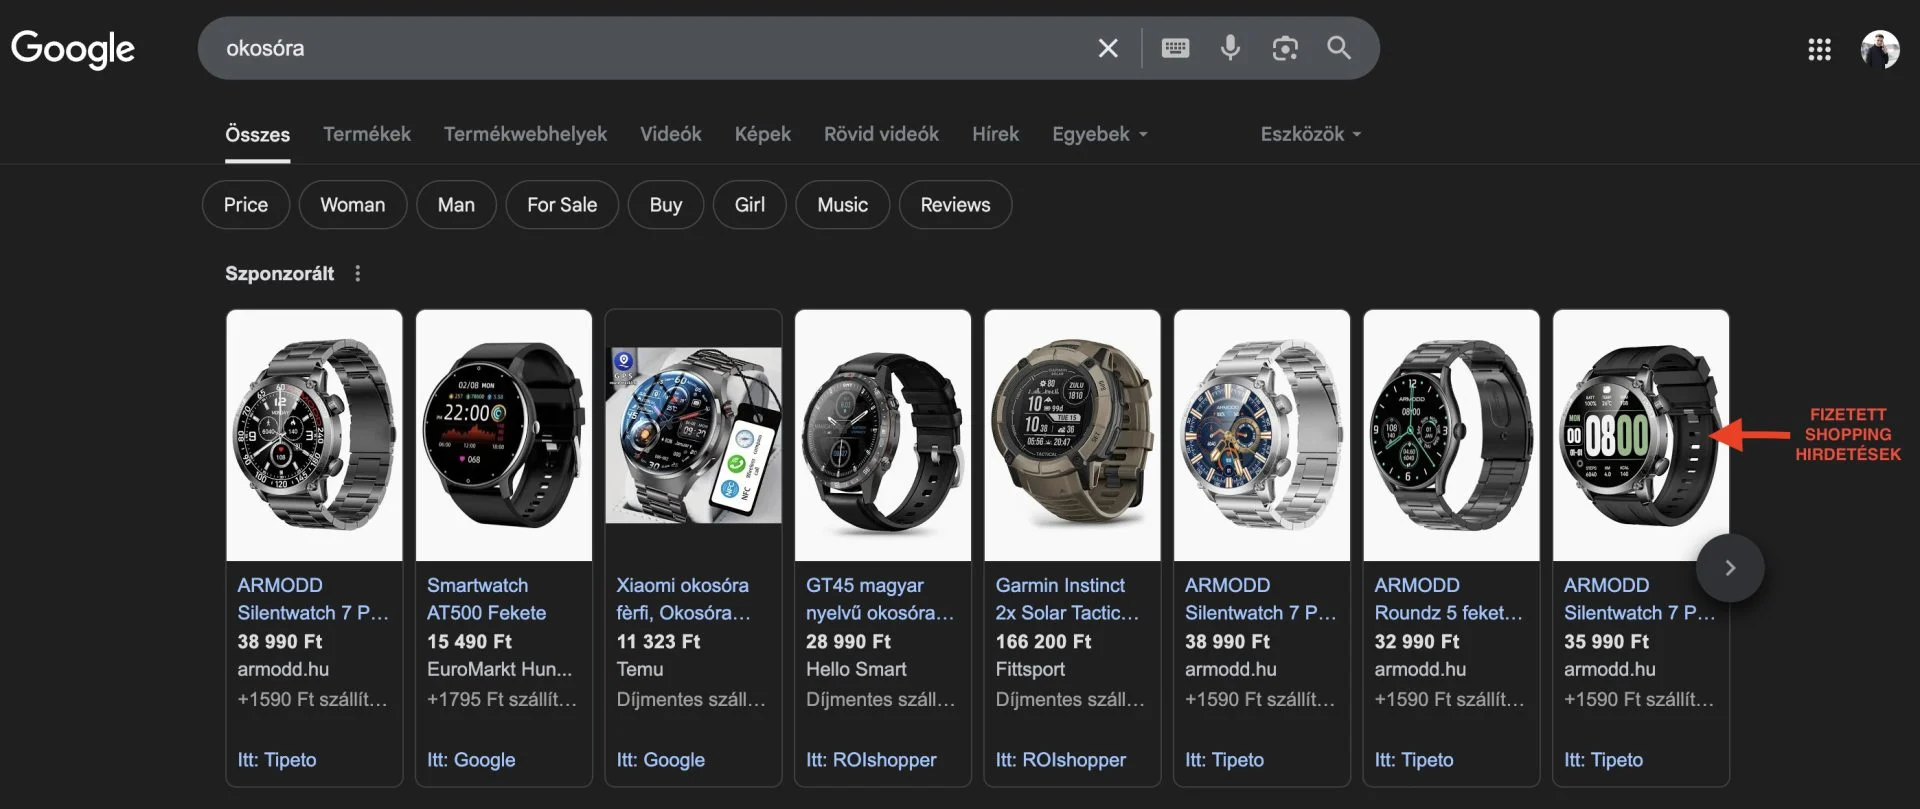The width and height of the screenshot is (1920, 809).
Task: View the Smartwatch AT500 product image
Action: [504, 435]
